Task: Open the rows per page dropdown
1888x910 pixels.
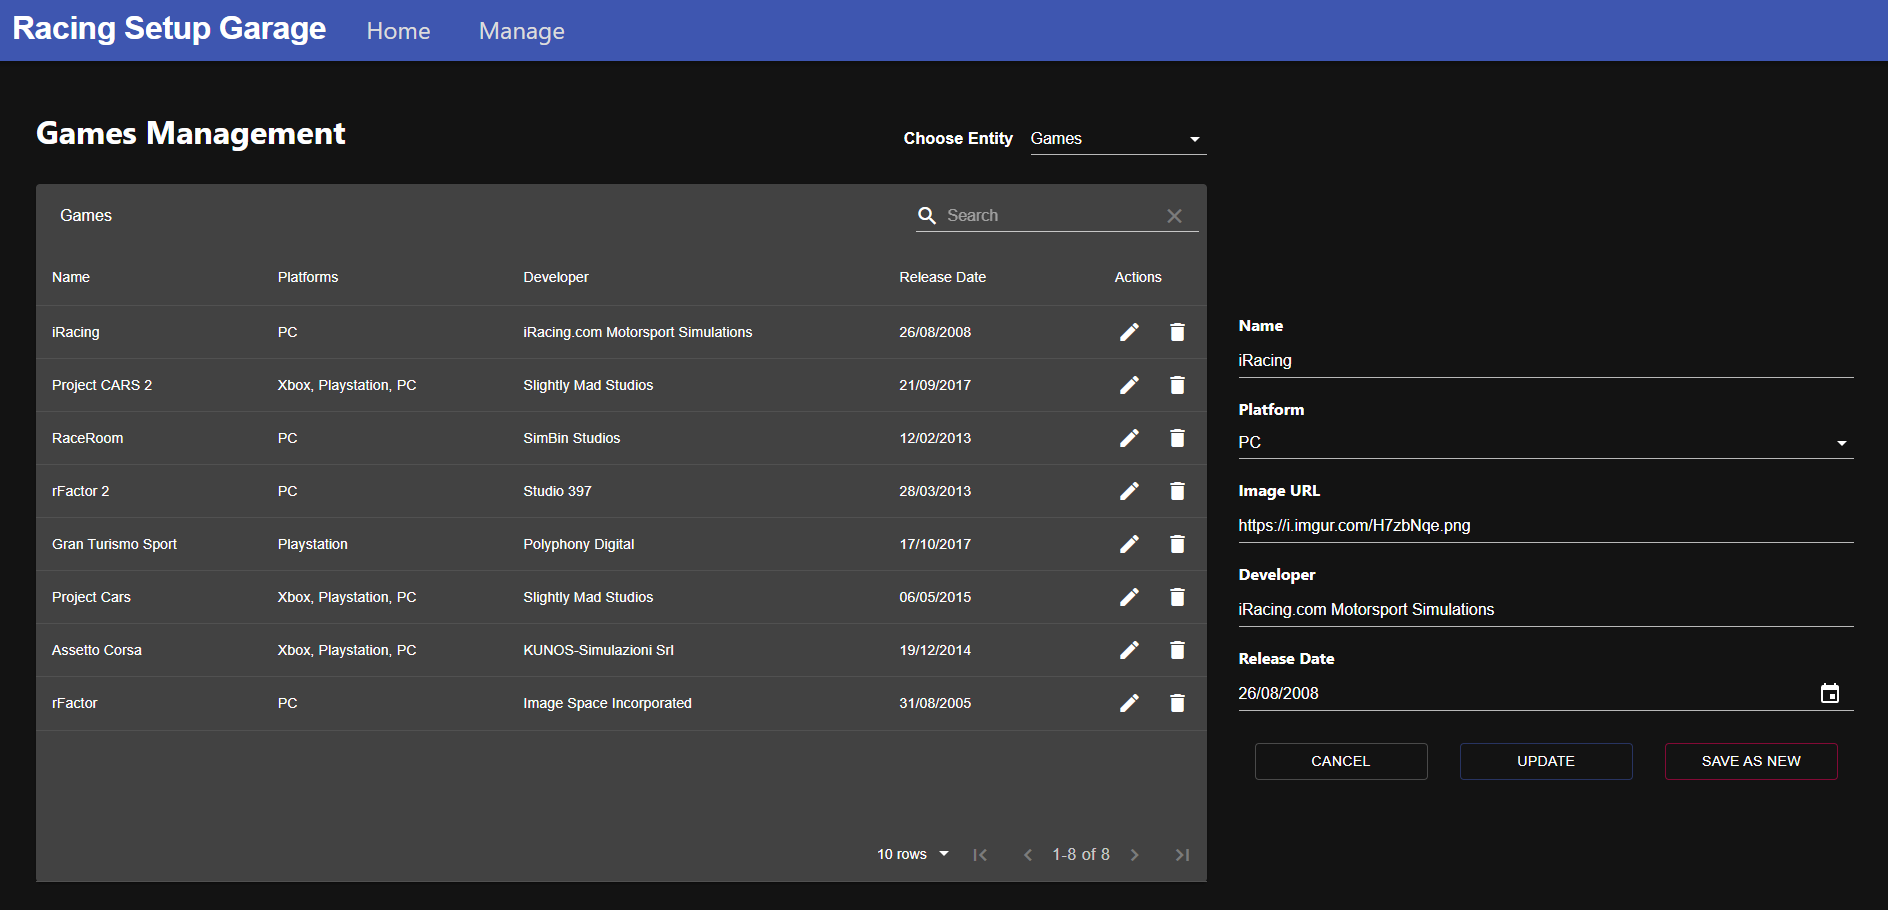Action: click(x=913, y=854)
